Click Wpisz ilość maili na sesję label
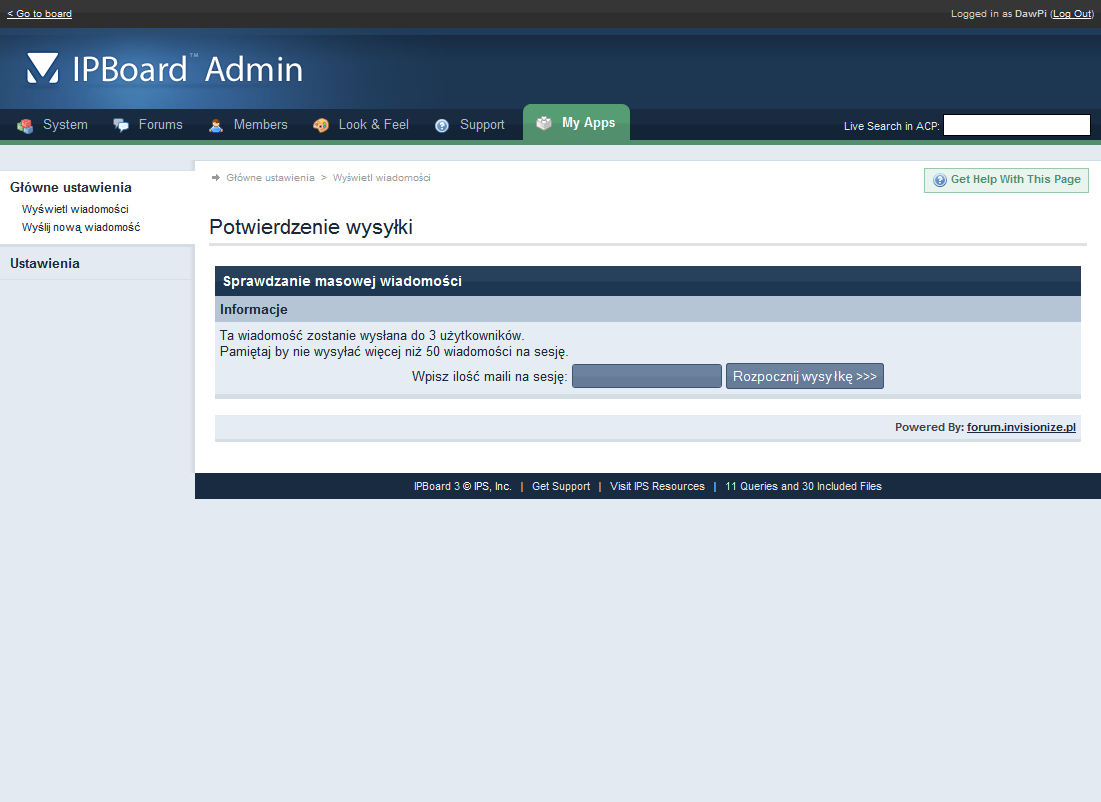 click(x=489, y=376)
